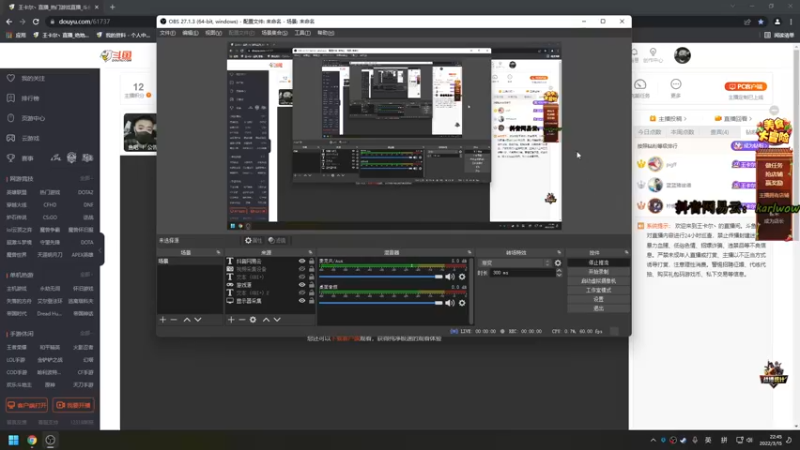Remove selected source with the minus icon
Screen dimensions: 800x450
242,319
